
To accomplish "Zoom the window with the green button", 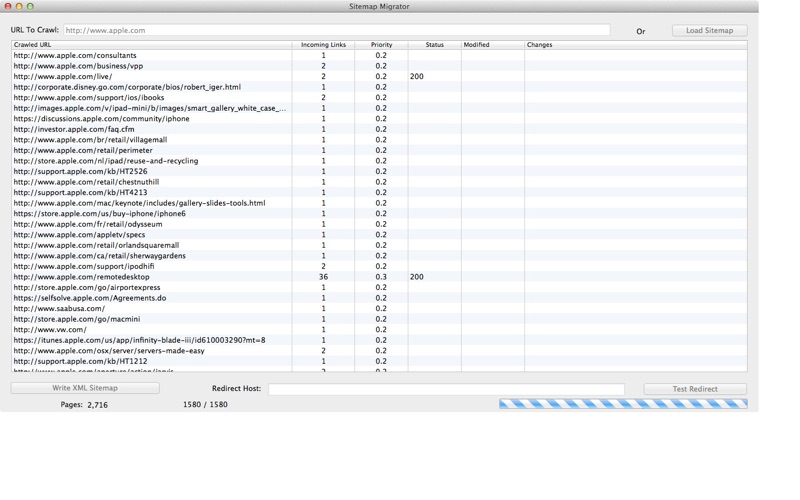I will [30, 6].
